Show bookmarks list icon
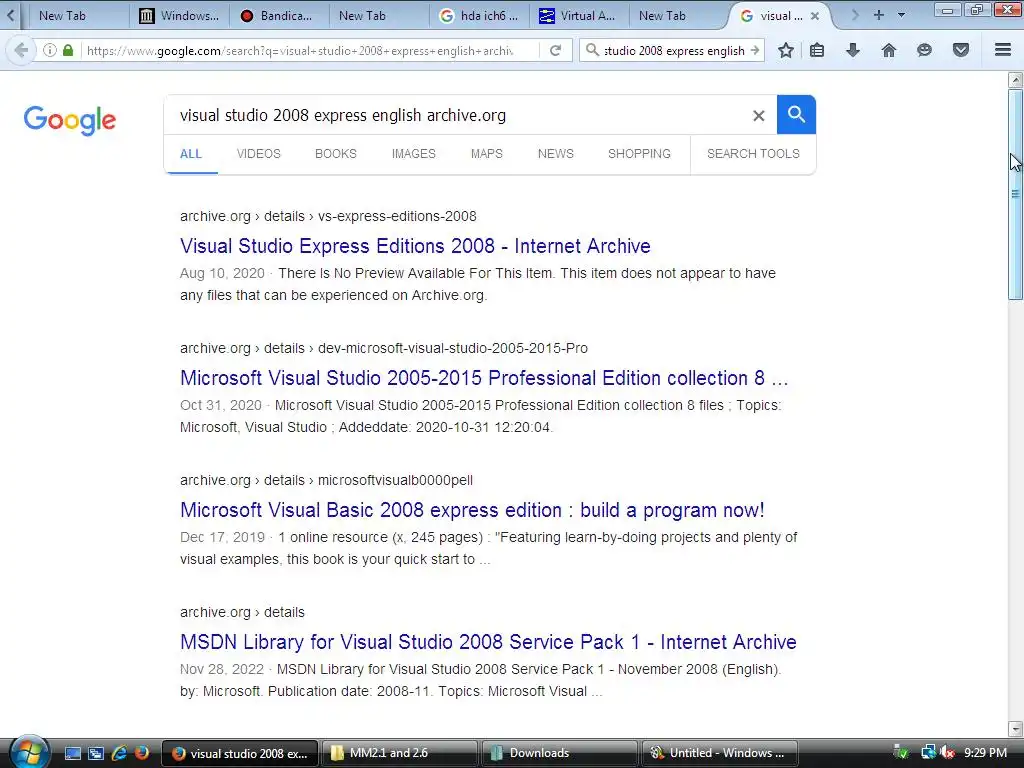 (816, 50)
